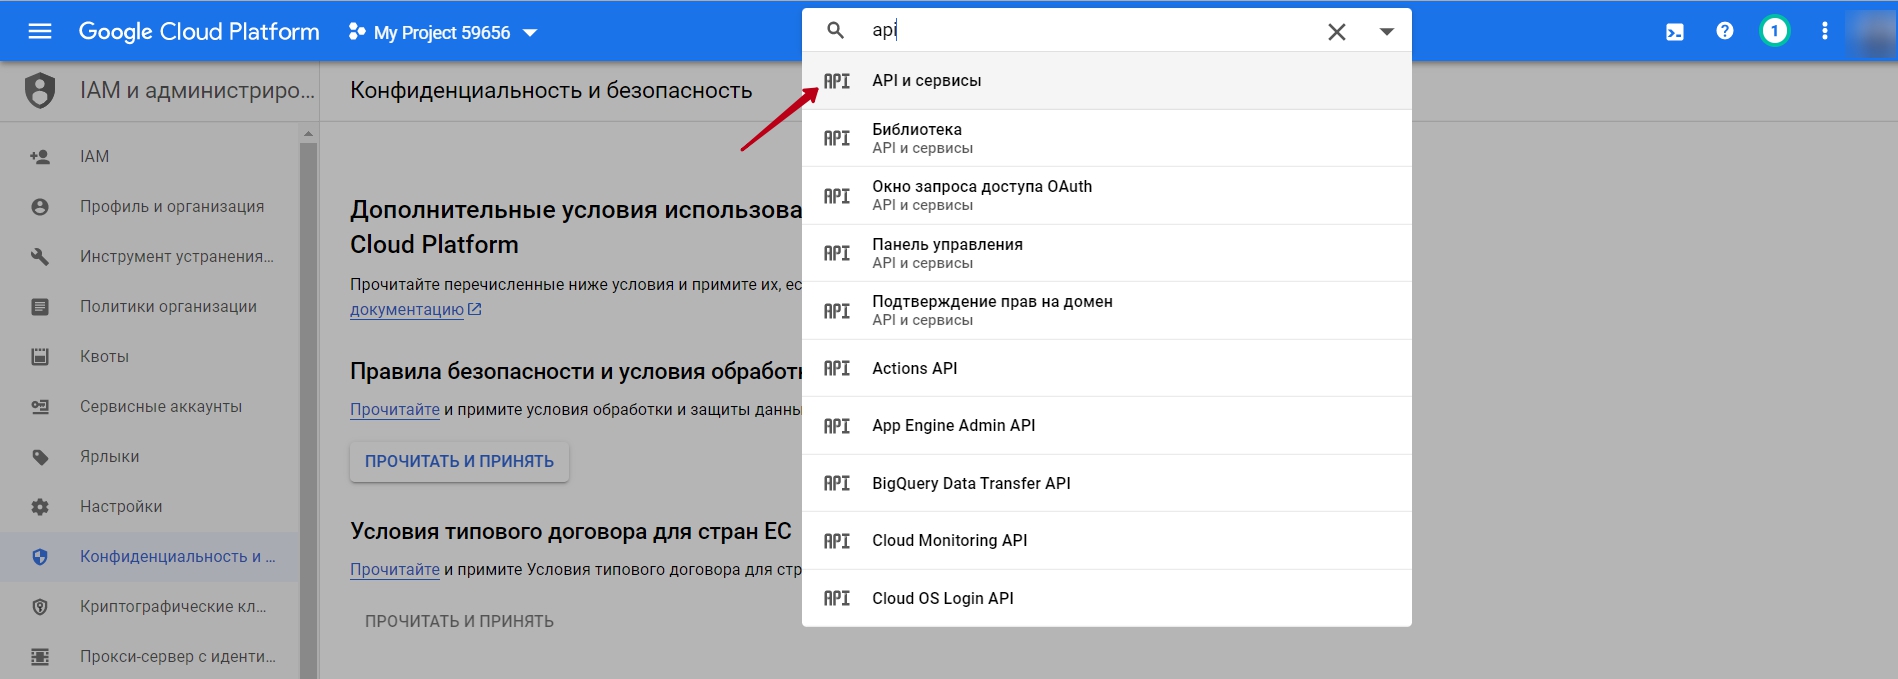
Task: Select Подтверждение прав на домен result
Action: pos(1107,310)
